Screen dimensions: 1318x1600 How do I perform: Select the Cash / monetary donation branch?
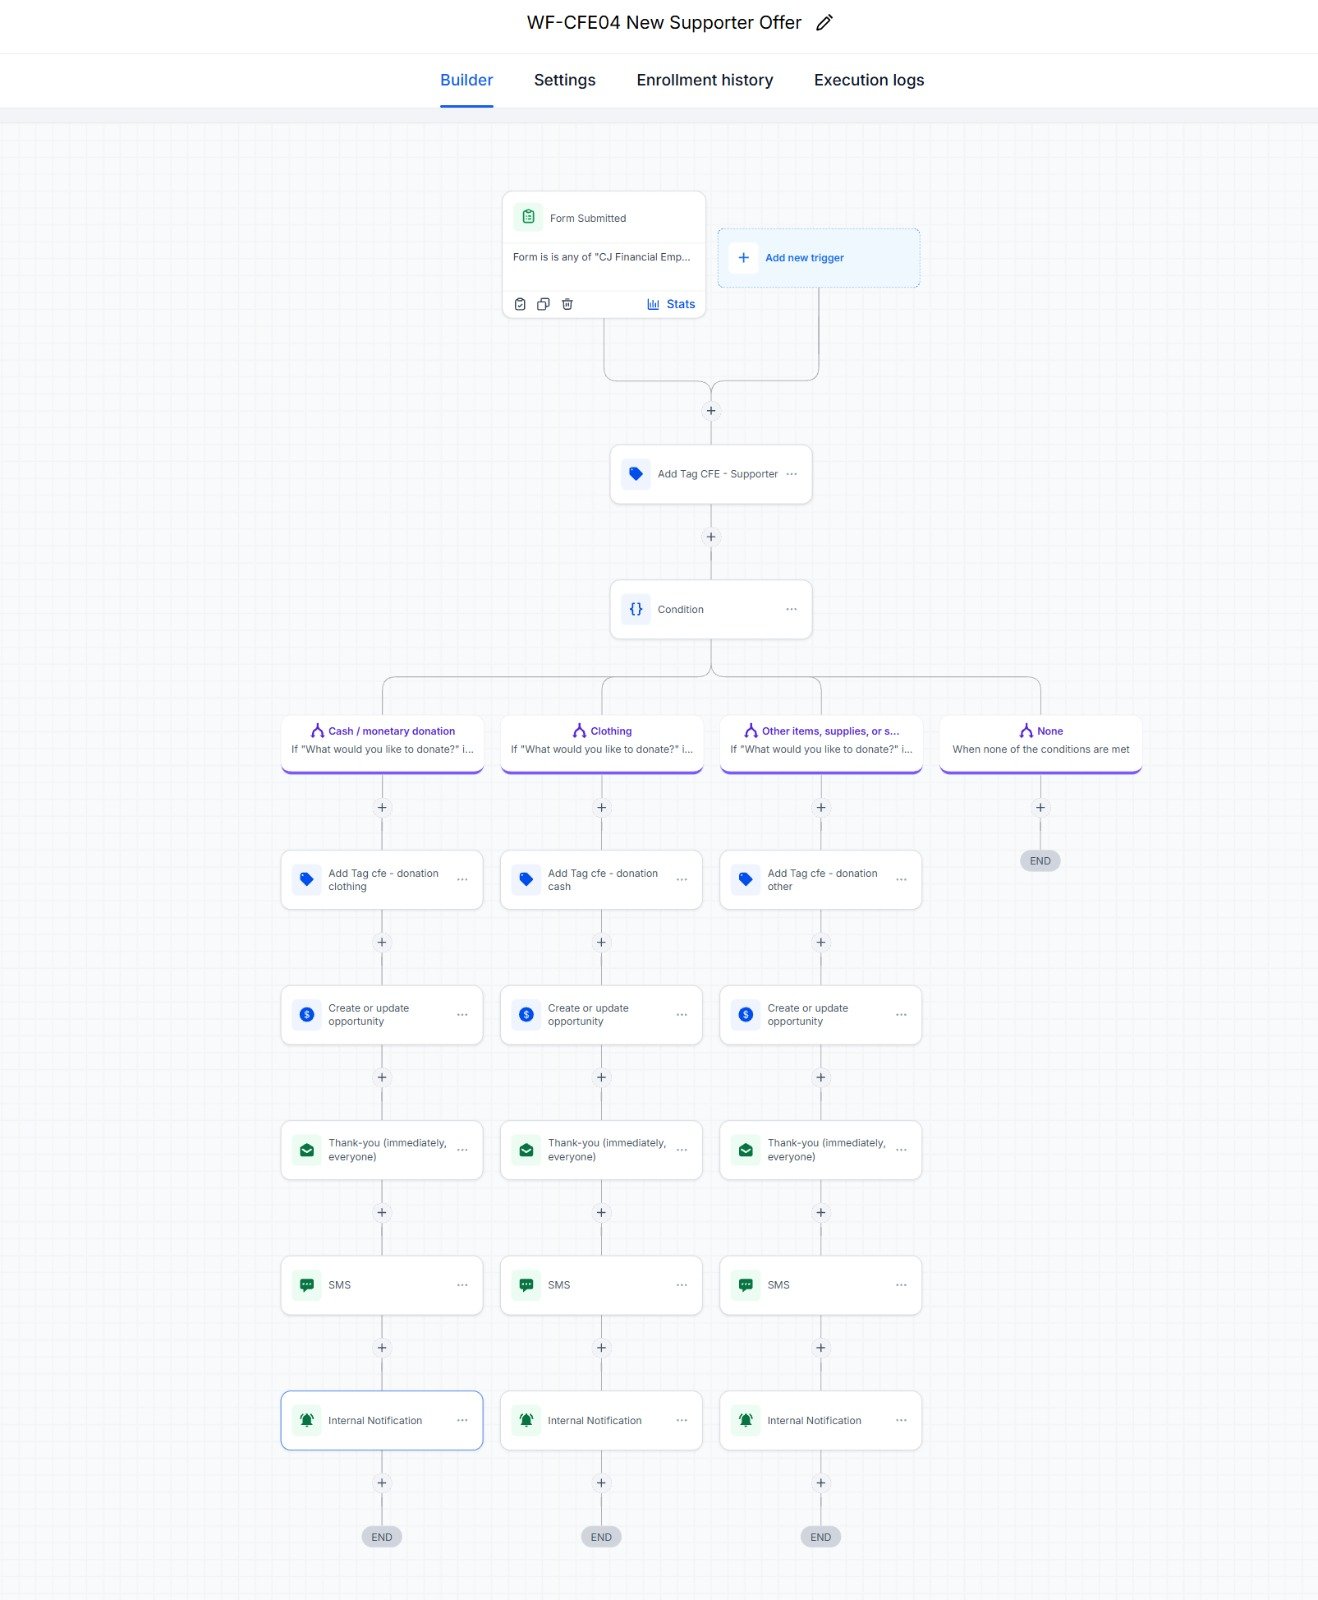pos(382,743)
